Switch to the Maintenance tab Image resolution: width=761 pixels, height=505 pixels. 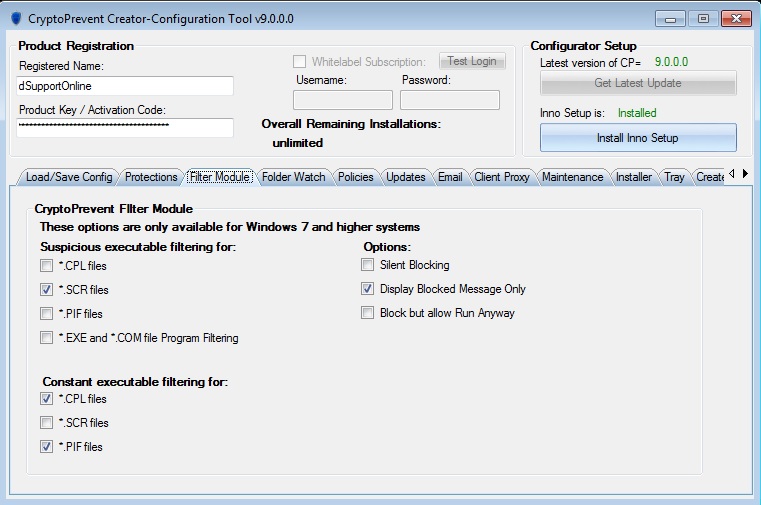coord(572,177)
